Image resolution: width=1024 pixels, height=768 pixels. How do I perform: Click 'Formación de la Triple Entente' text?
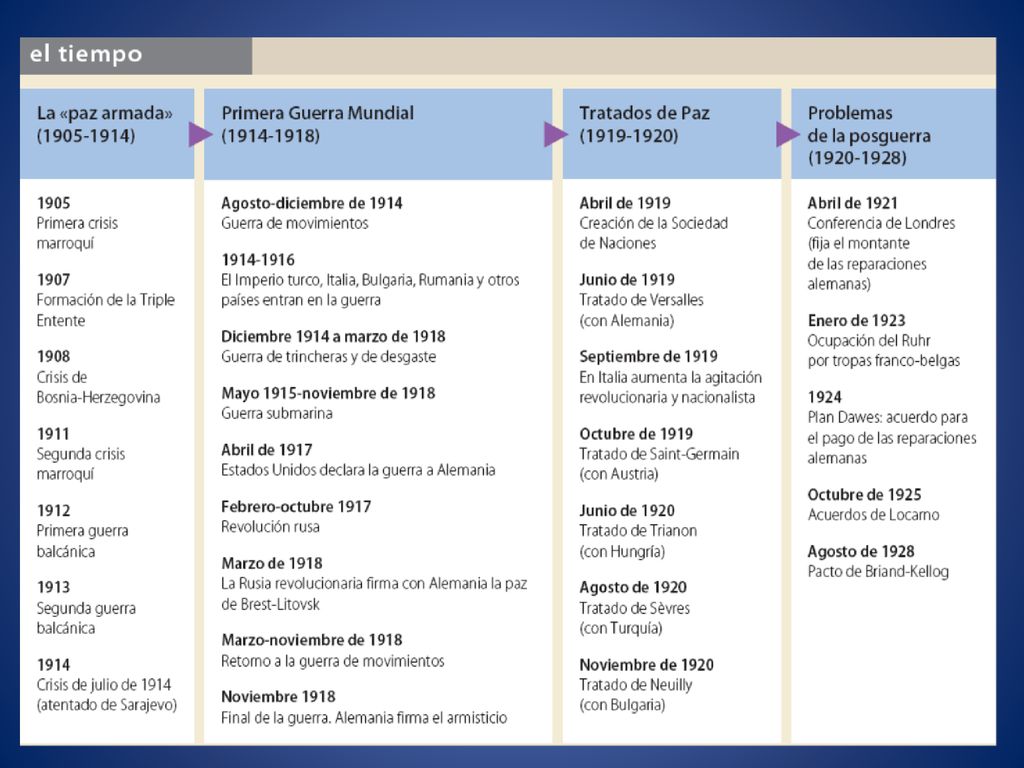coord(106,310)
